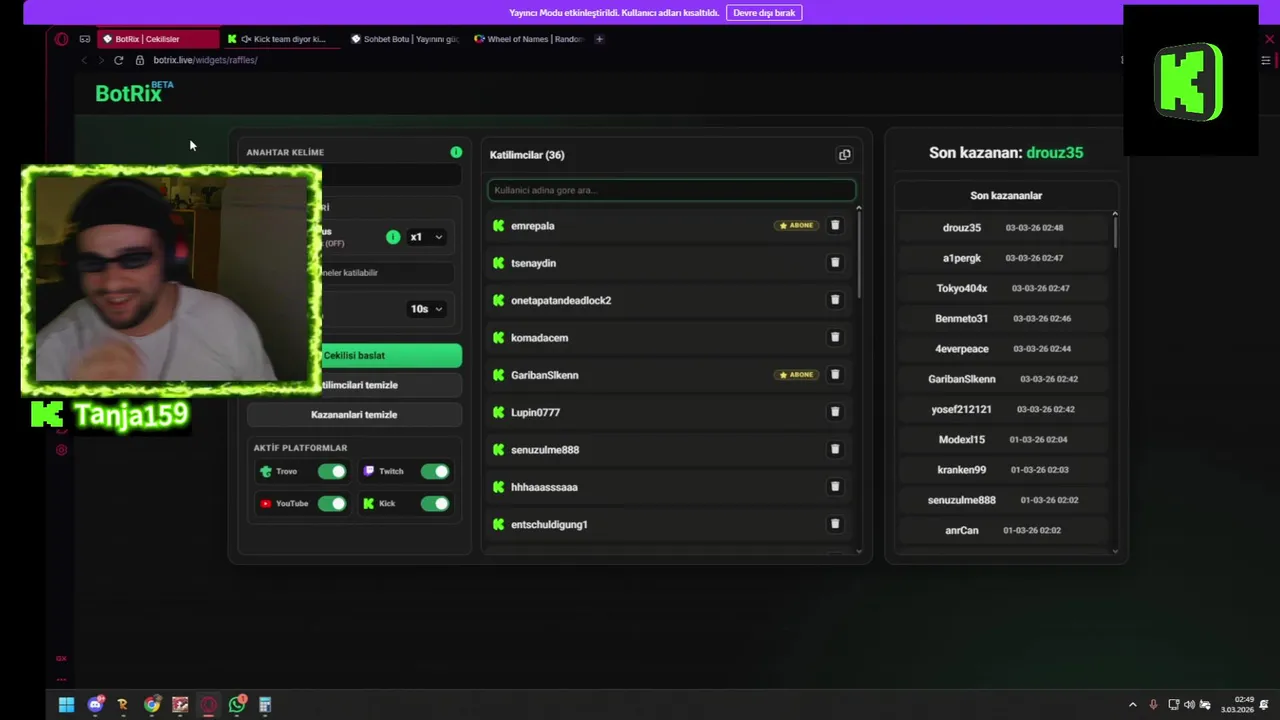Toggle the Trovo platform switch
Image resolution: width=1280 pixels, height=720 pixels.
[x=332, y=471]
